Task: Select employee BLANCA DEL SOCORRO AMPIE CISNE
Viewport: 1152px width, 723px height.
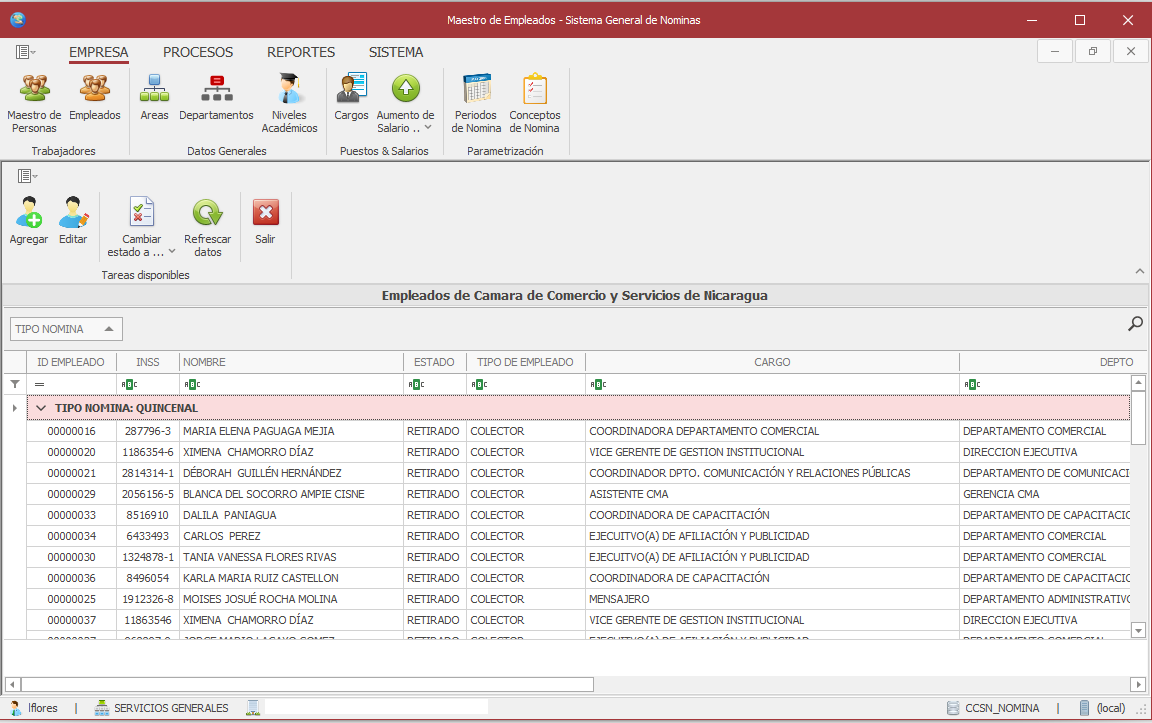Action: coord(578,494)
